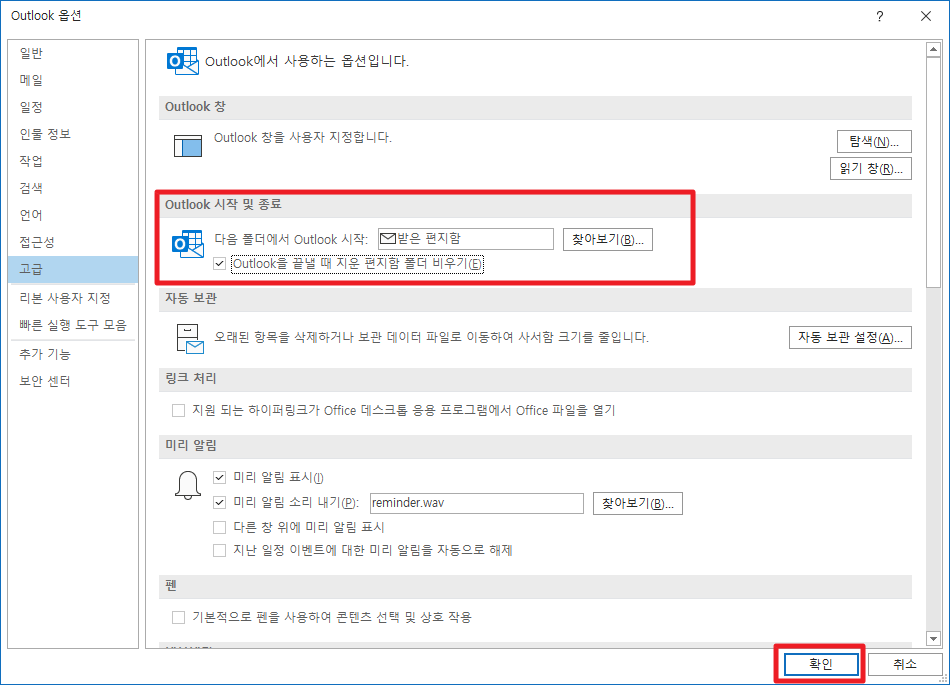Screen dimensions: 950x685
Task: Click the vertical scrollbar thumb
Action: (x=933, y=173)
